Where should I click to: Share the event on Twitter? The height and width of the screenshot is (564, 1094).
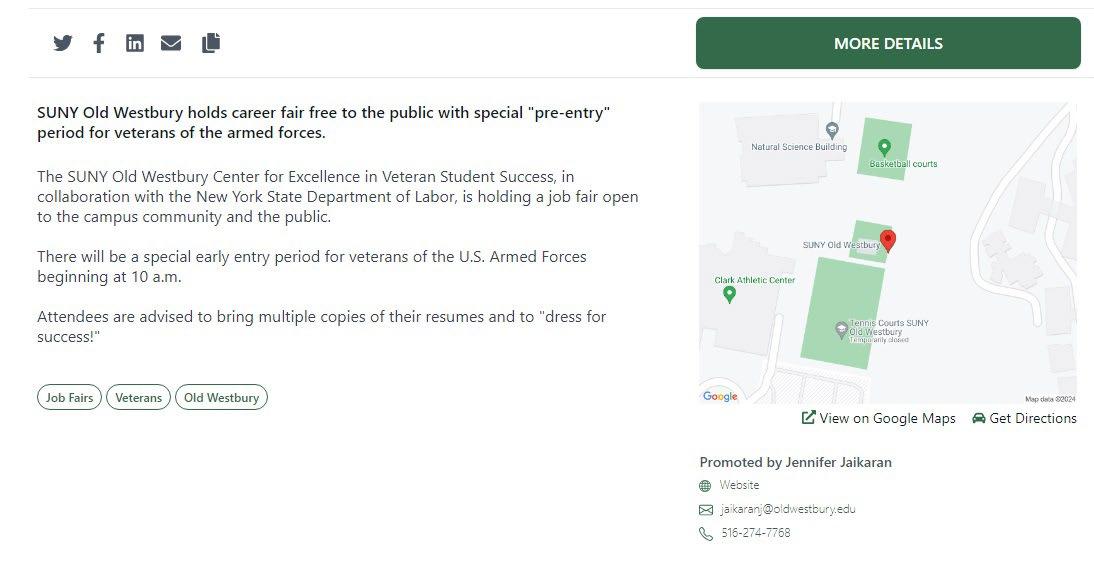coord(63,43)
